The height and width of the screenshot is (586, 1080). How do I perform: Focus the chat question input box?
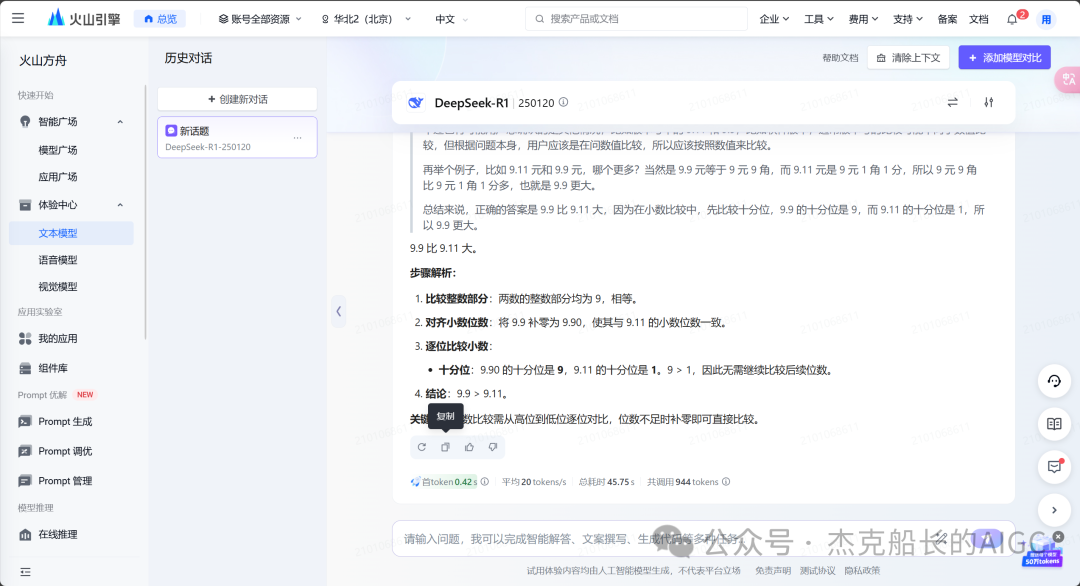click(703, 538)
